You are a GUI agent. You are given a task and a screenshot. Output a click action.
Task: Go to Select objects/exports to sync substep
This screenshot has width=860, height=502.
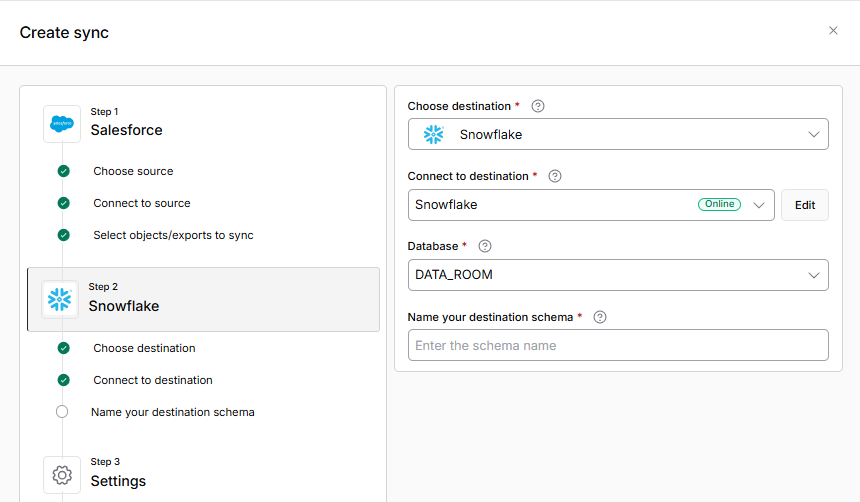173,235
